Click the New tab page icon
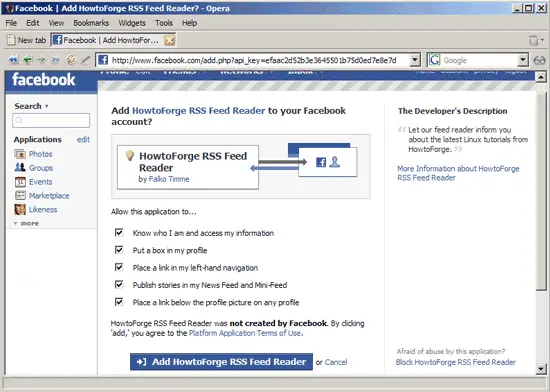Screen dimensions: 550x392 pos(11,40)
